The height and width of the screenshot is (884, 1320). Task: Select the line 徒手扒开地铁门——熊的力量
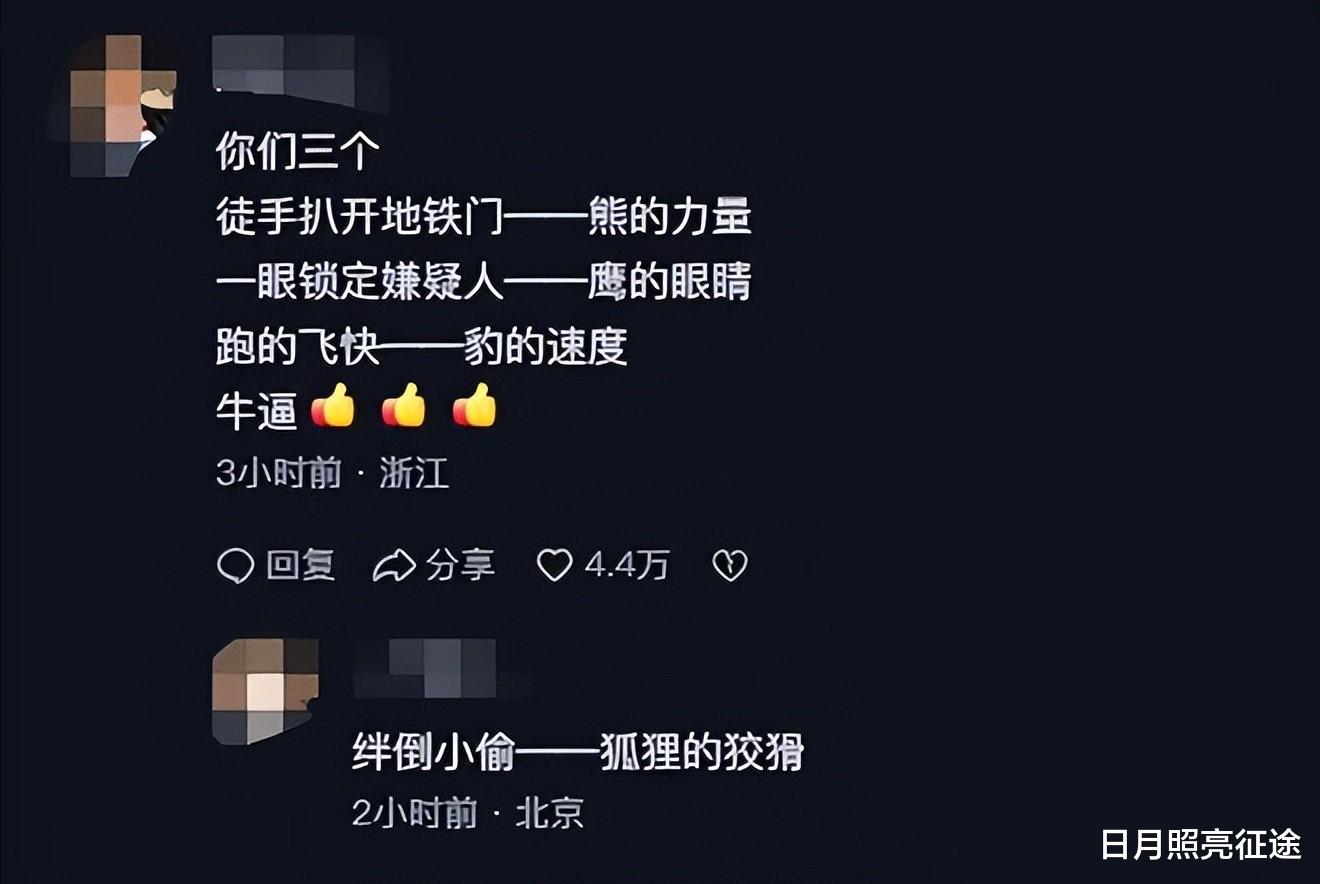click(484, 218)
